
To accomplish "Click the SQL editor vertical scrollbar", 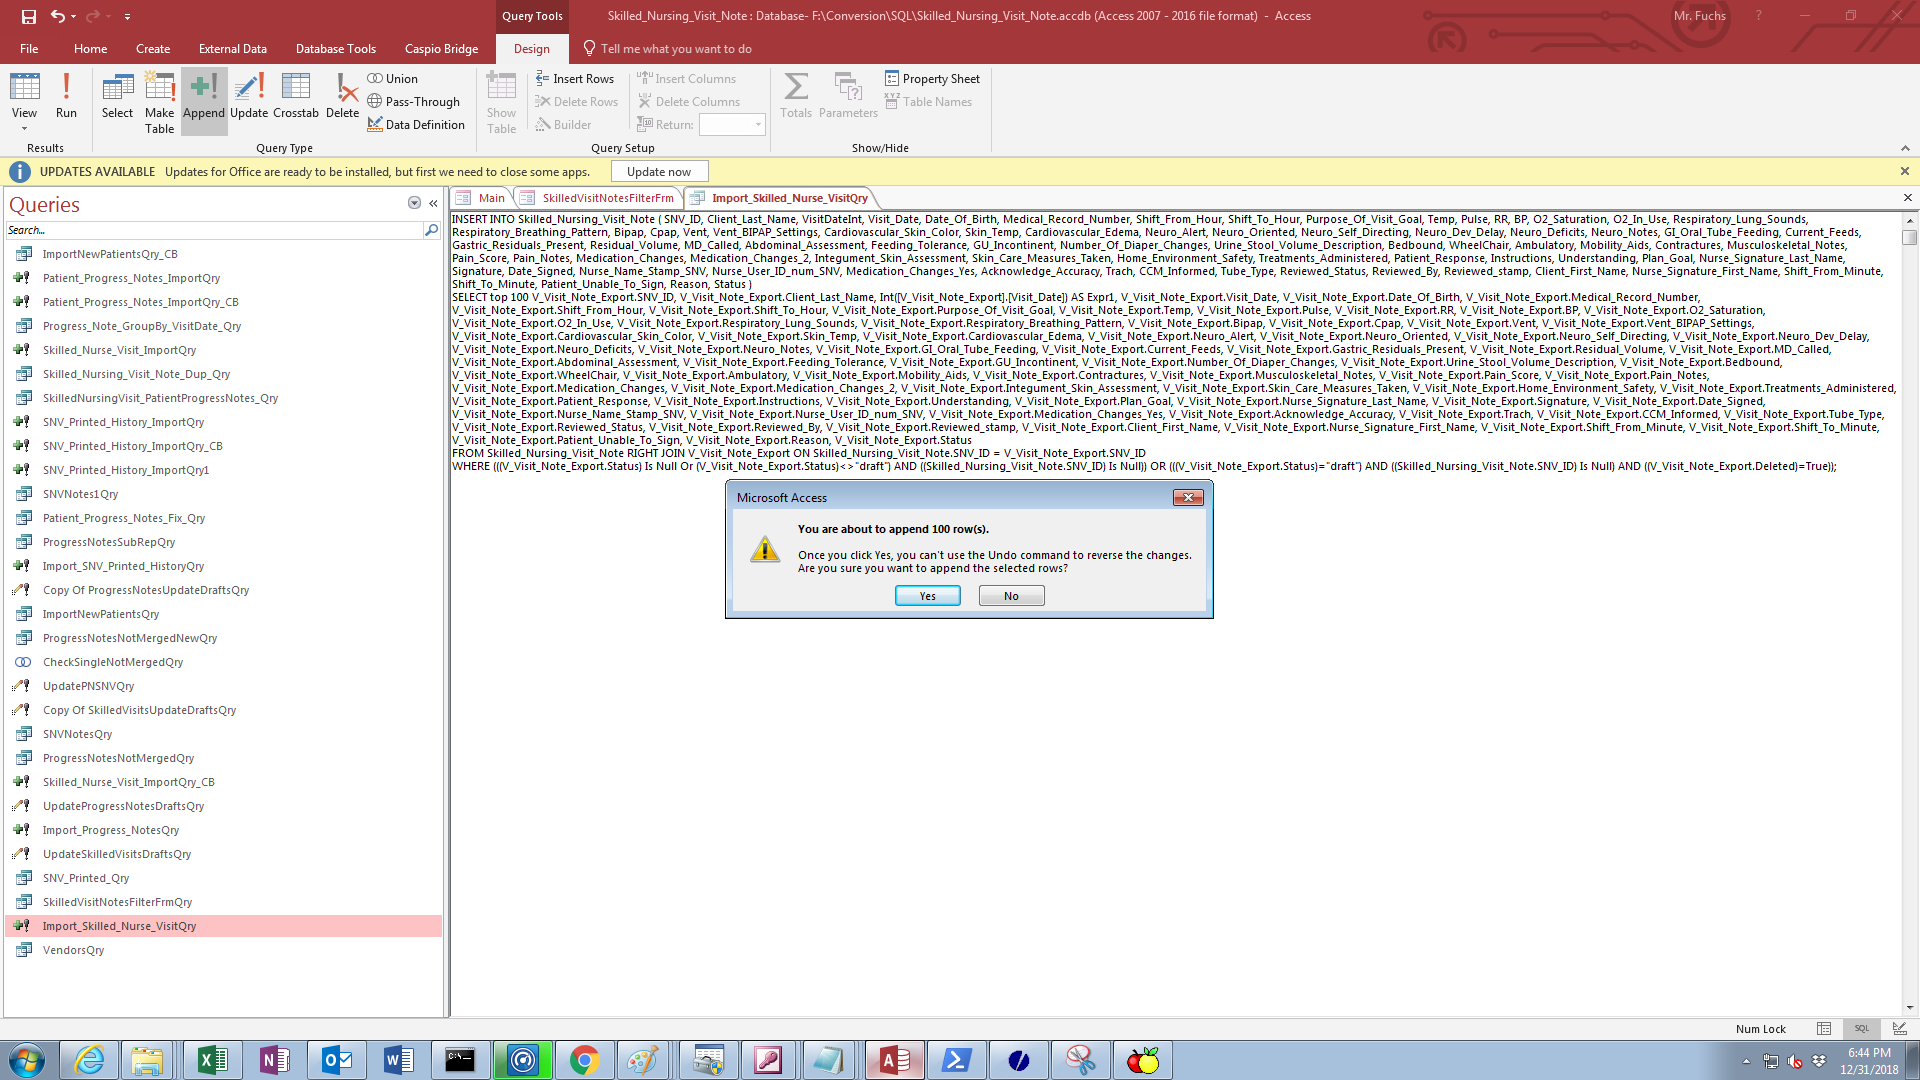I will coord(1910,613).
